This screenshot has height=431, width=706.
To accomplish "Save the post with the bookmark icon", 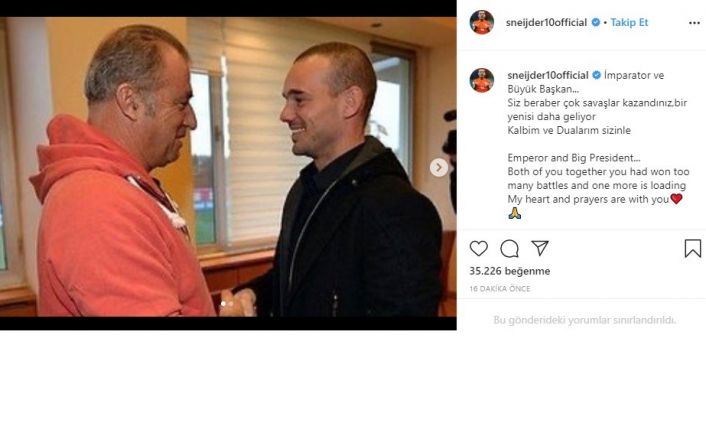I will tap(692, 248).
